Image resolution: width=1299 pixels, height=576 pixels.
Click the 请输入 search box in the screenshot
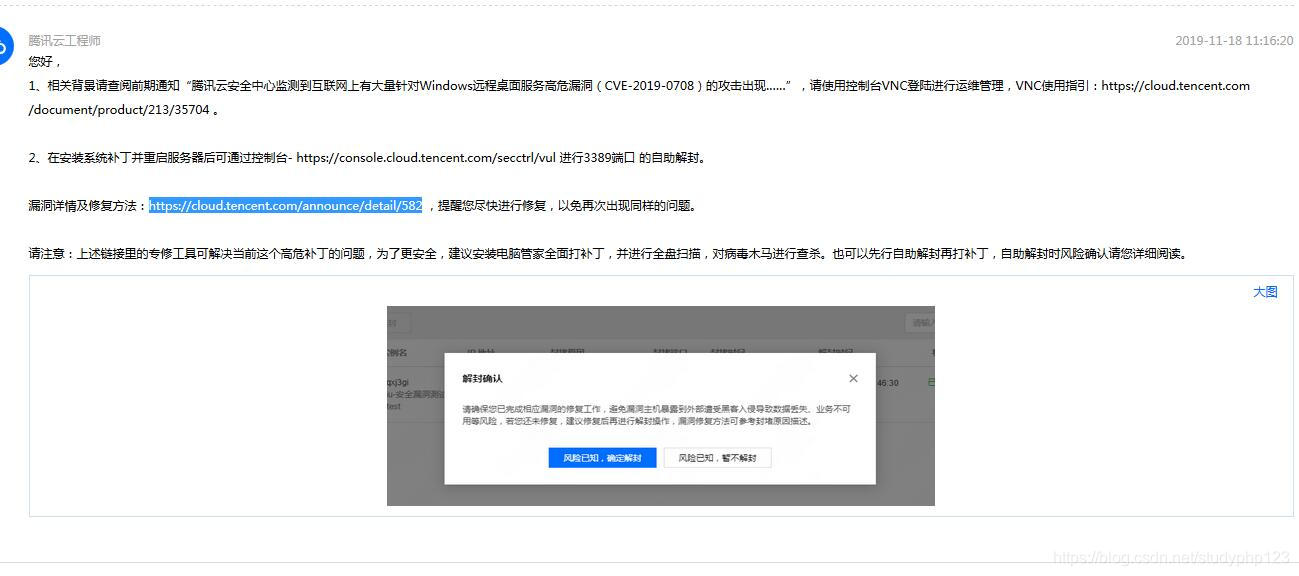[922, 322]
